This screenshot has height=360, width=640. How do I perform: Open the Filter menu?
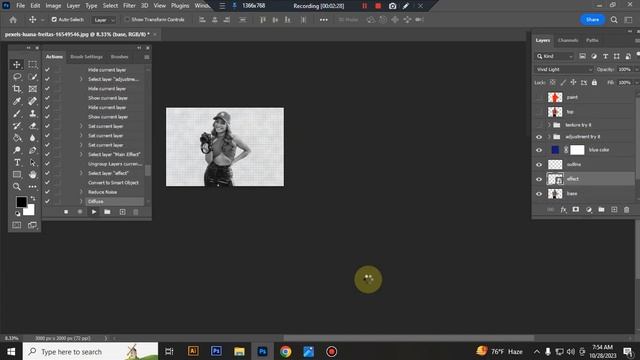coord(129,6)
